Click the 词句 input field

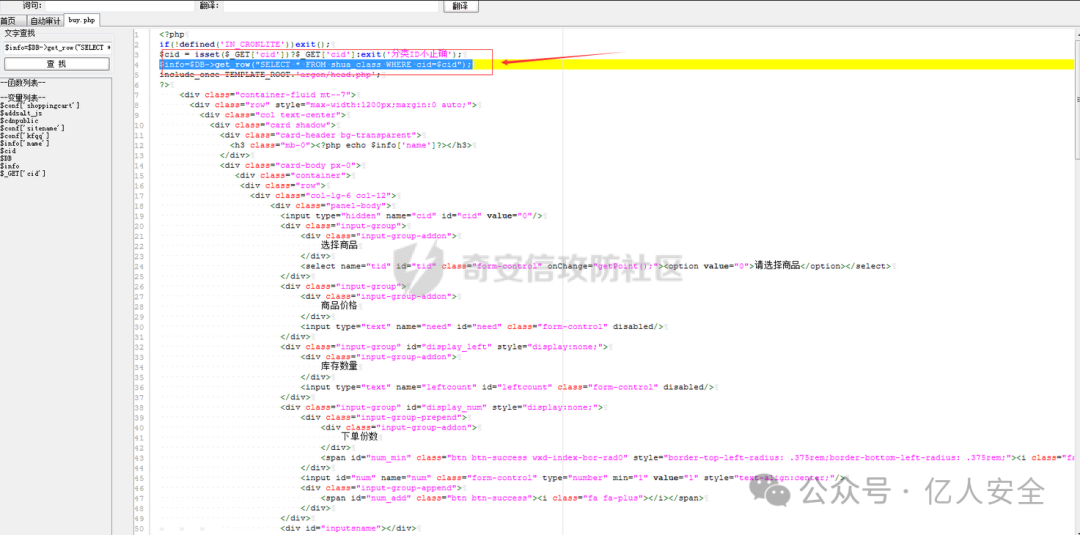click(118, 6)
